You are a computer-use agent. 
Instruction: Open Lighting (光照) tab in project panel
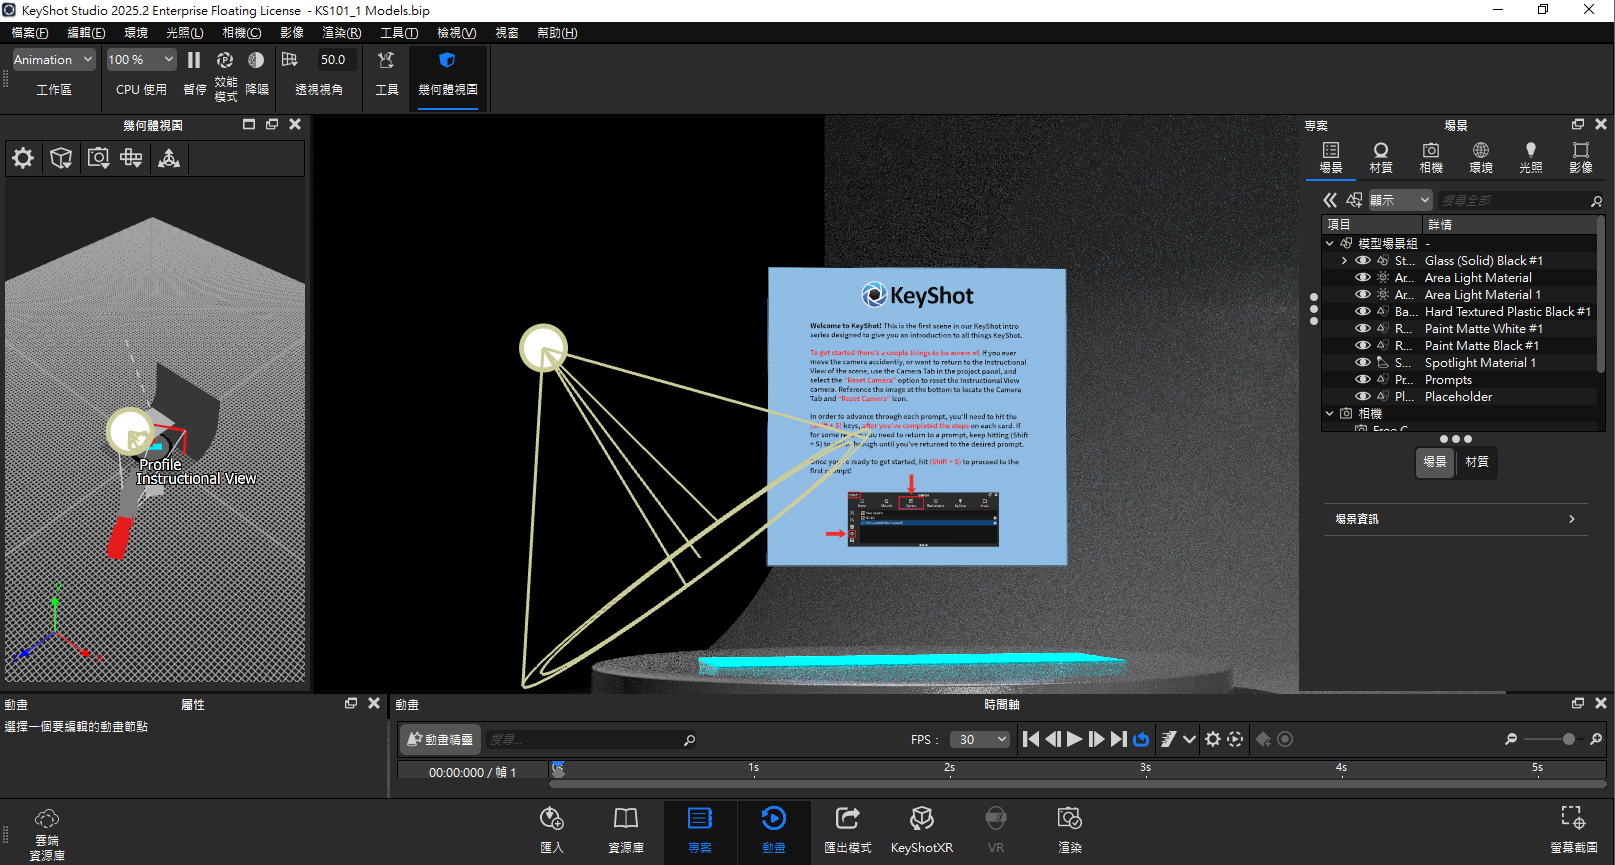1531,158
